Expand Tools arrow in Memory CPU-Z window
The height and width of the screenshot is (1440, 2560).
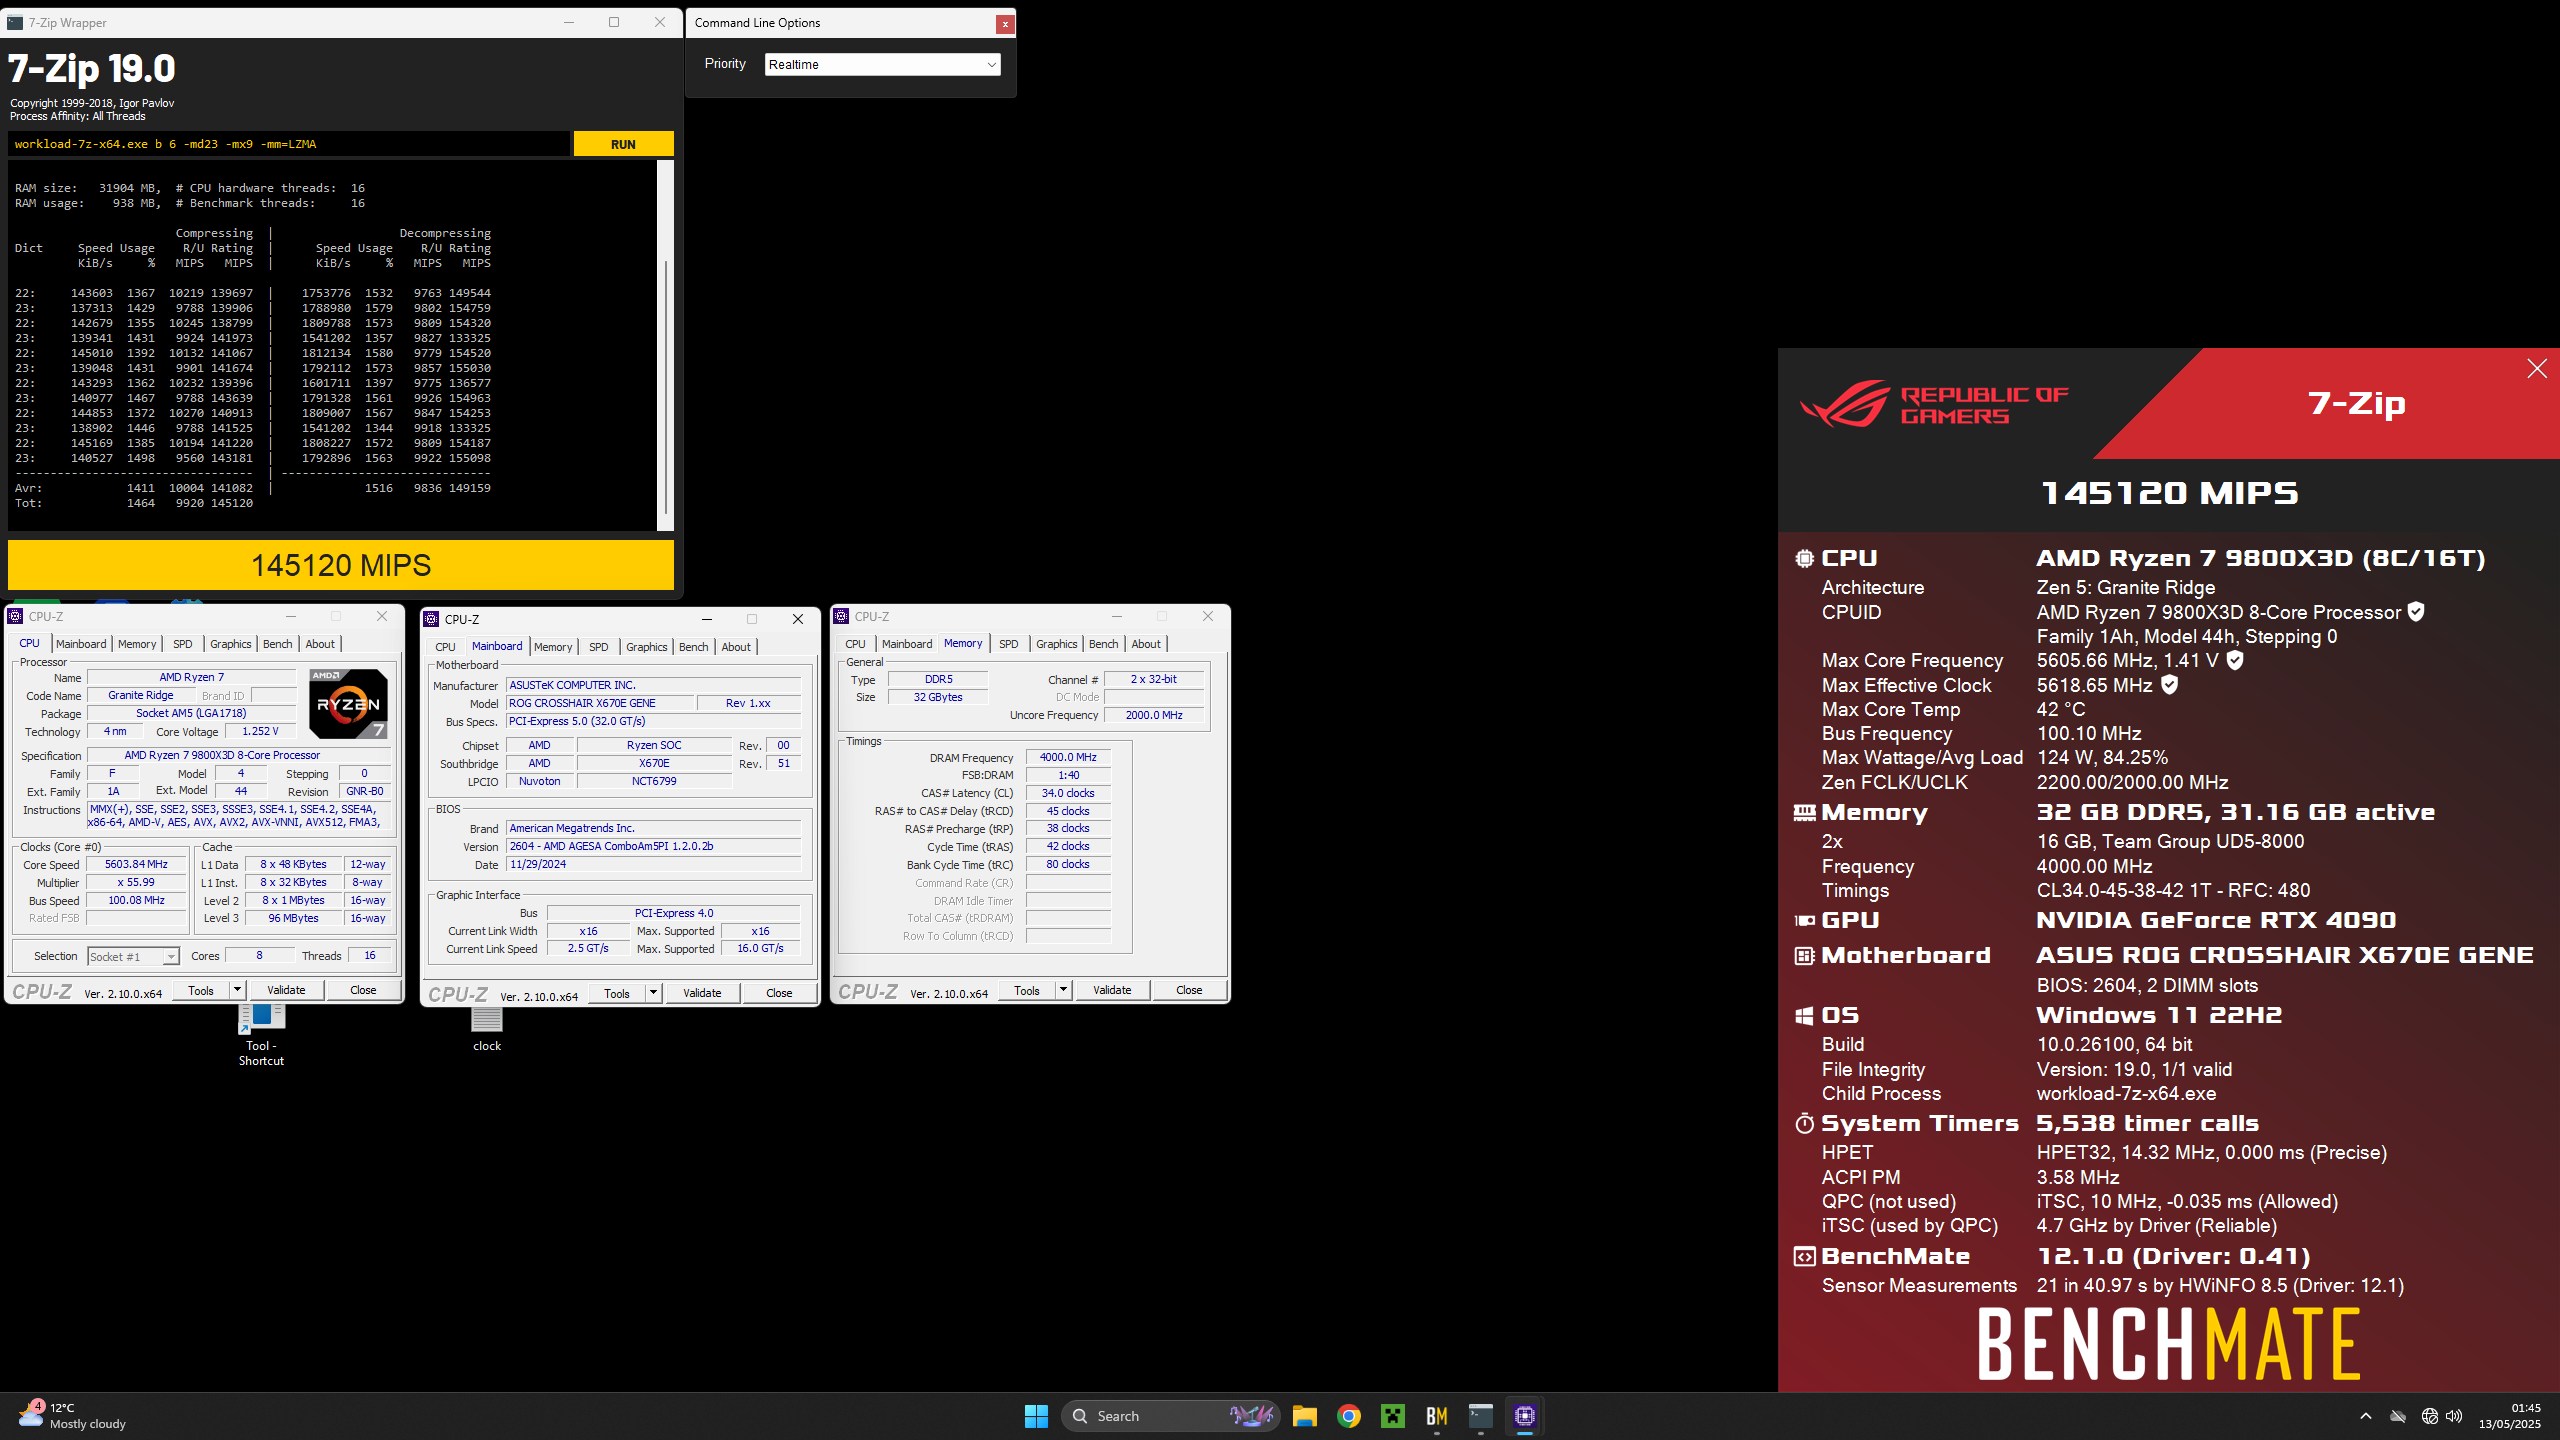[x=1063, y=990]
